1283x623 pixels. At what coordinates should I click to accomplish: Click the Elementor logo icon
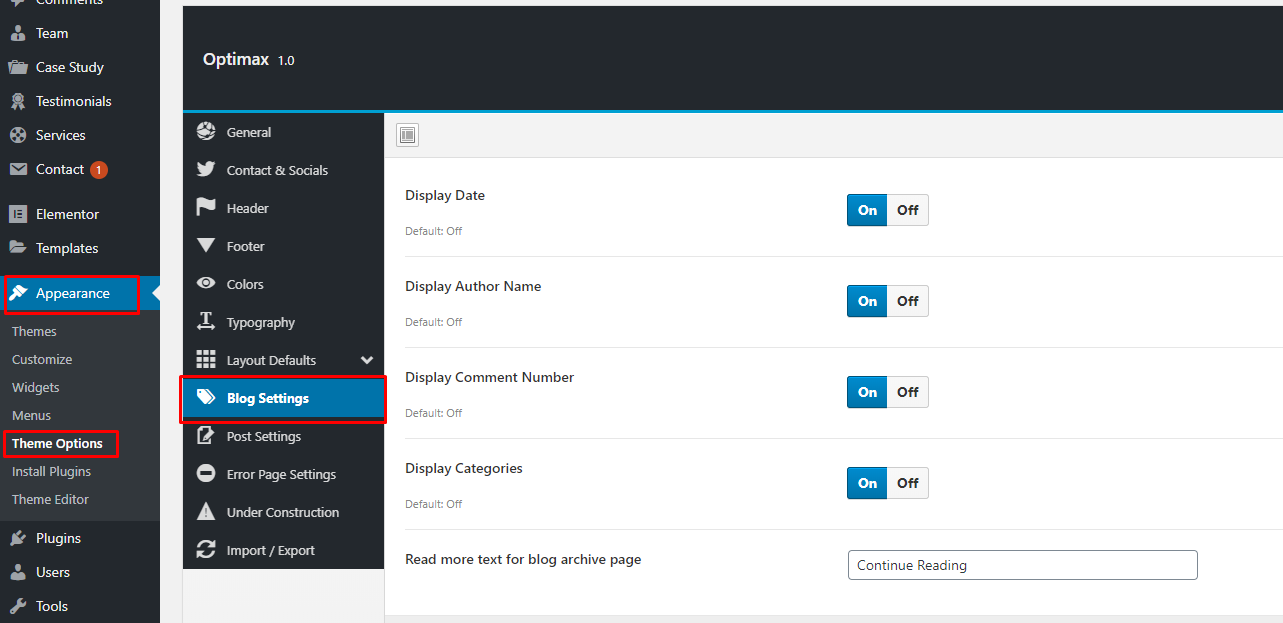tap(17, 214)
